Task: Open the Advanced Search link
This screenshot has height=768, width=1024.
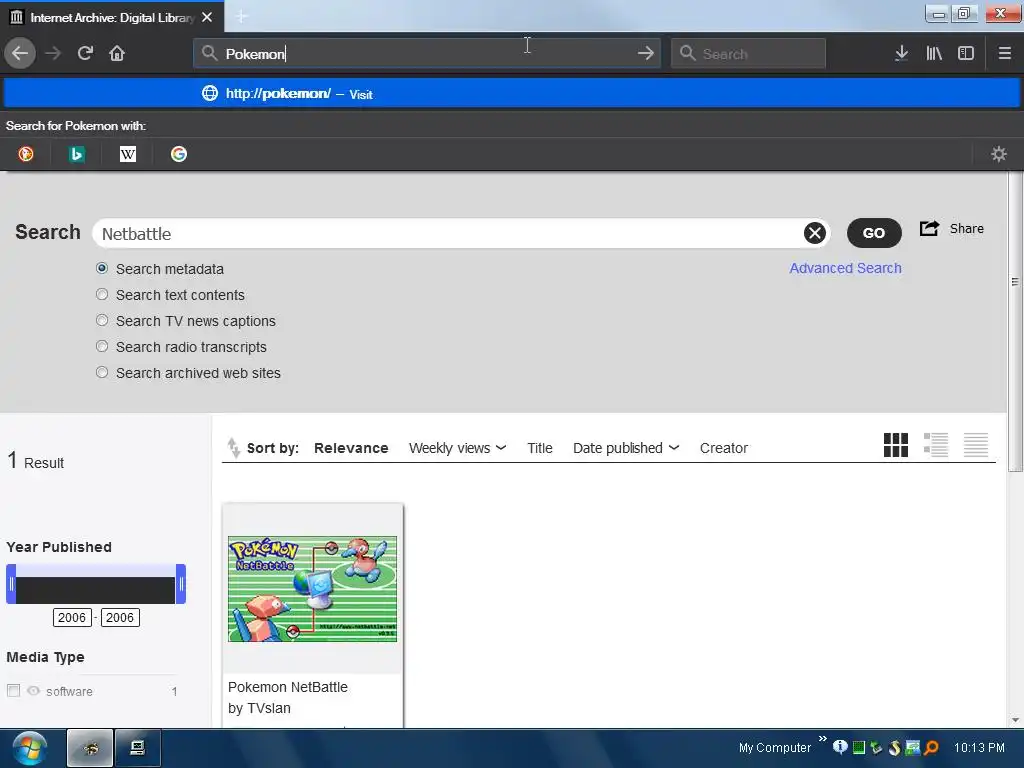Action: (x=845, y=268)
